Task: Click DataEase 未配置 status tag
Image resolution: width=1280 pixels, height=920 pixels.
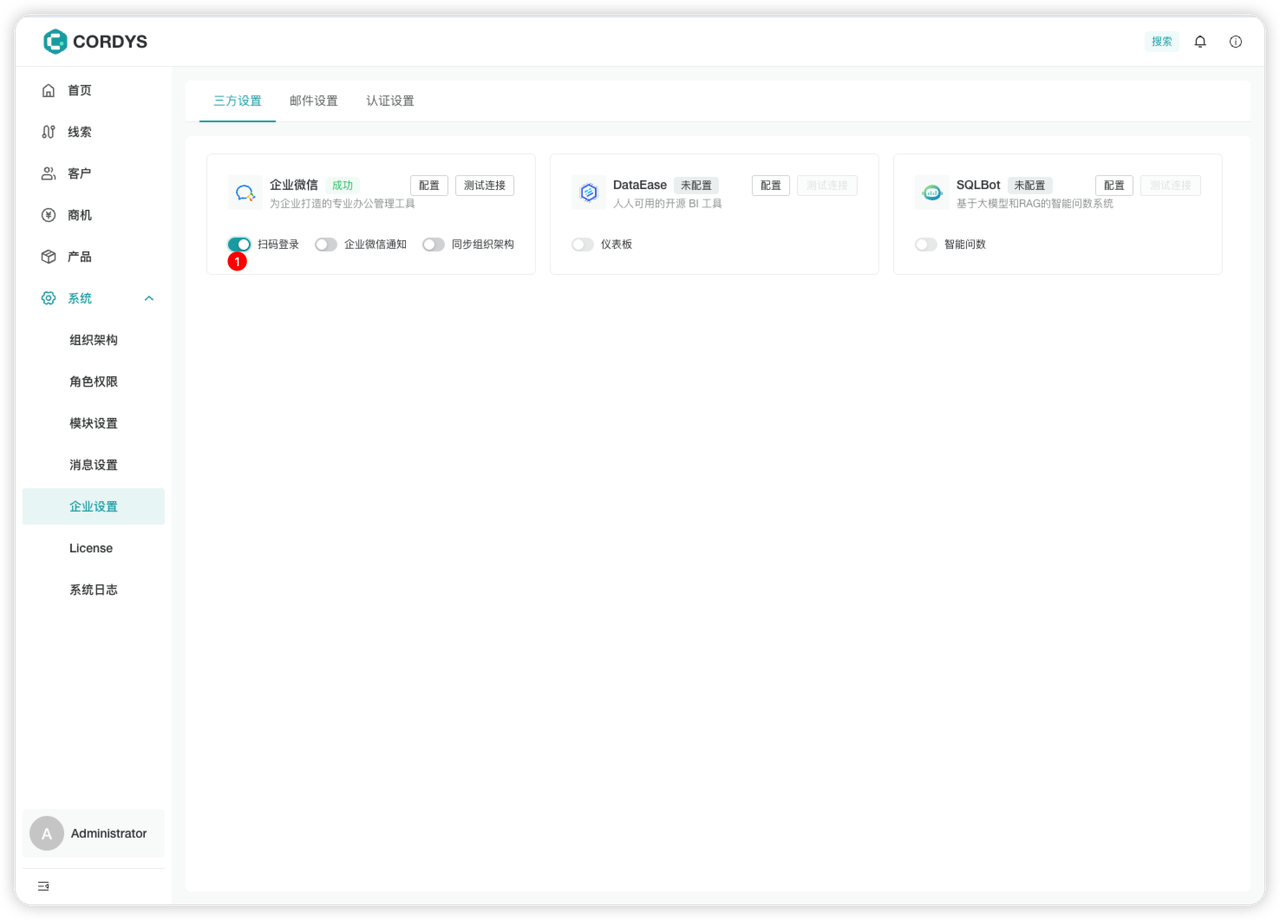Action: (x=696, y=186)
